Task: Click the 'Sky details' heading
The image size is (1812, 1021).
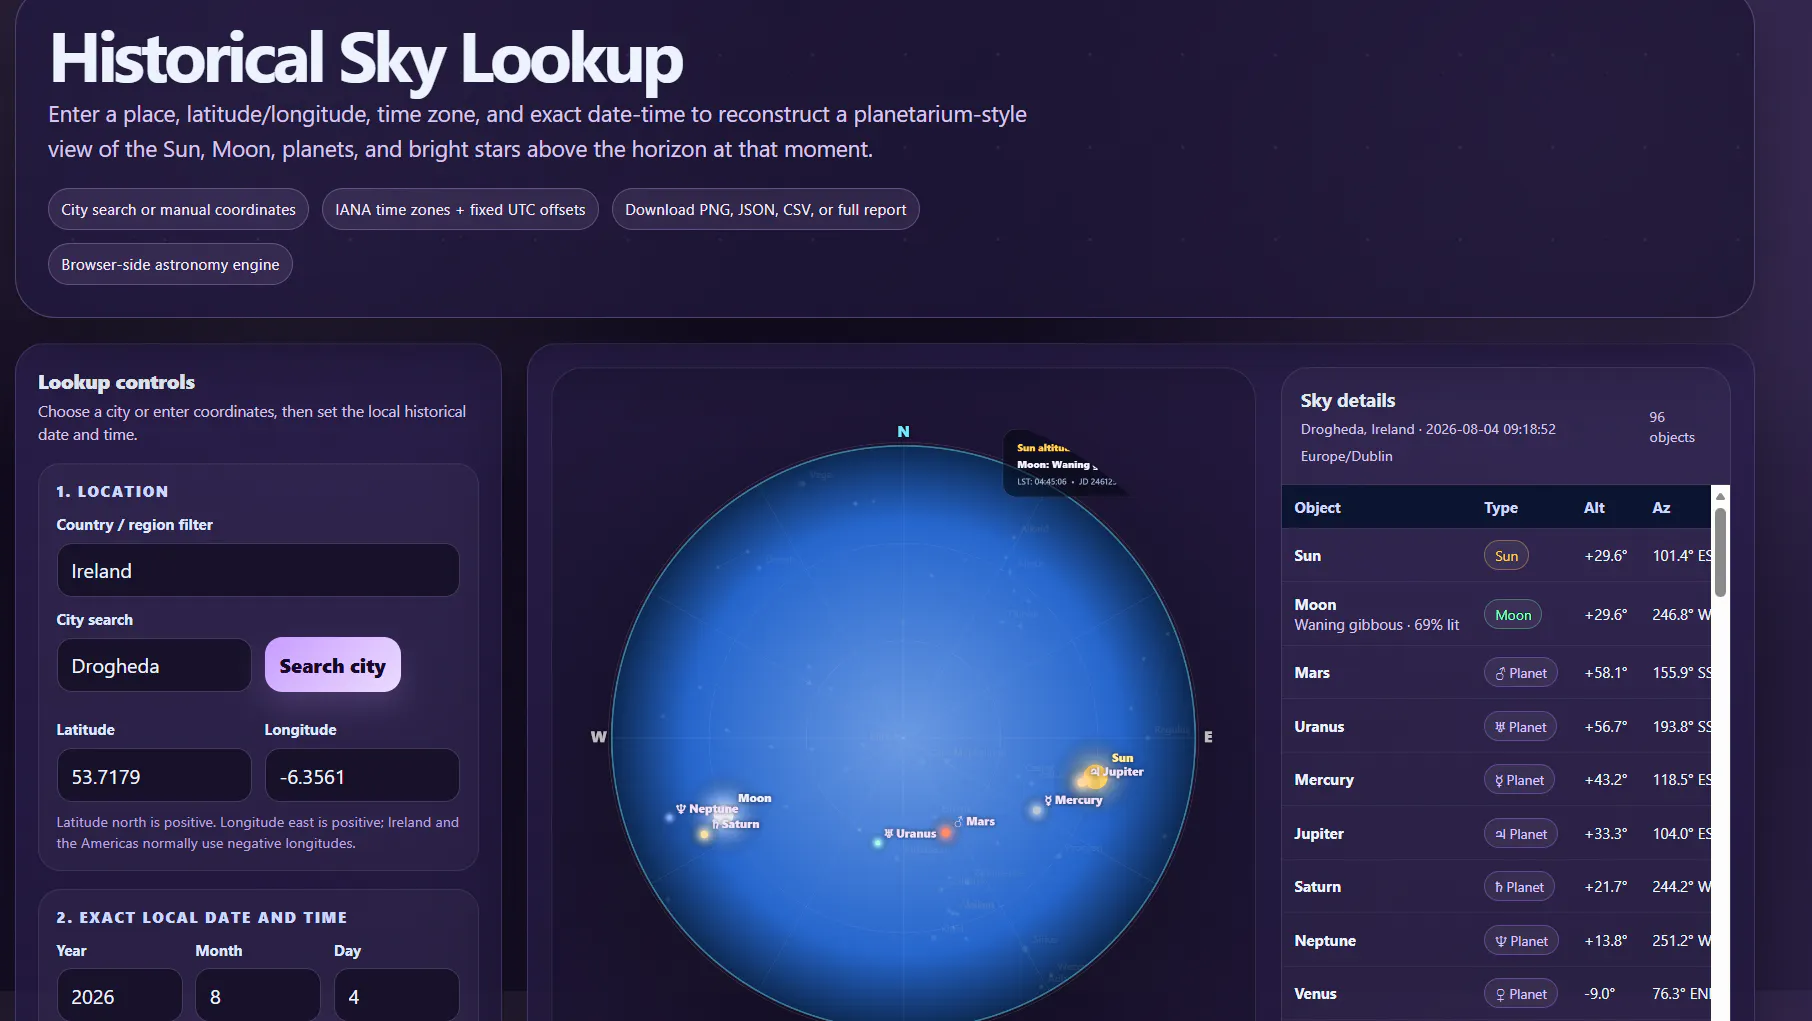Action: tap(1347, 401)
